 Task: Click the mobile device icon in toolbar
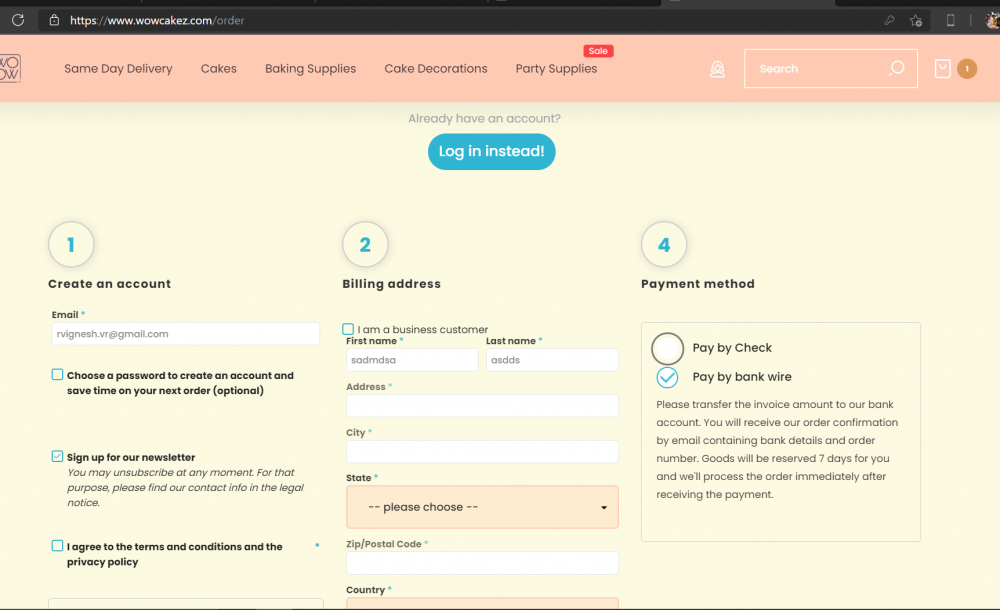click(x=951, y=20)
